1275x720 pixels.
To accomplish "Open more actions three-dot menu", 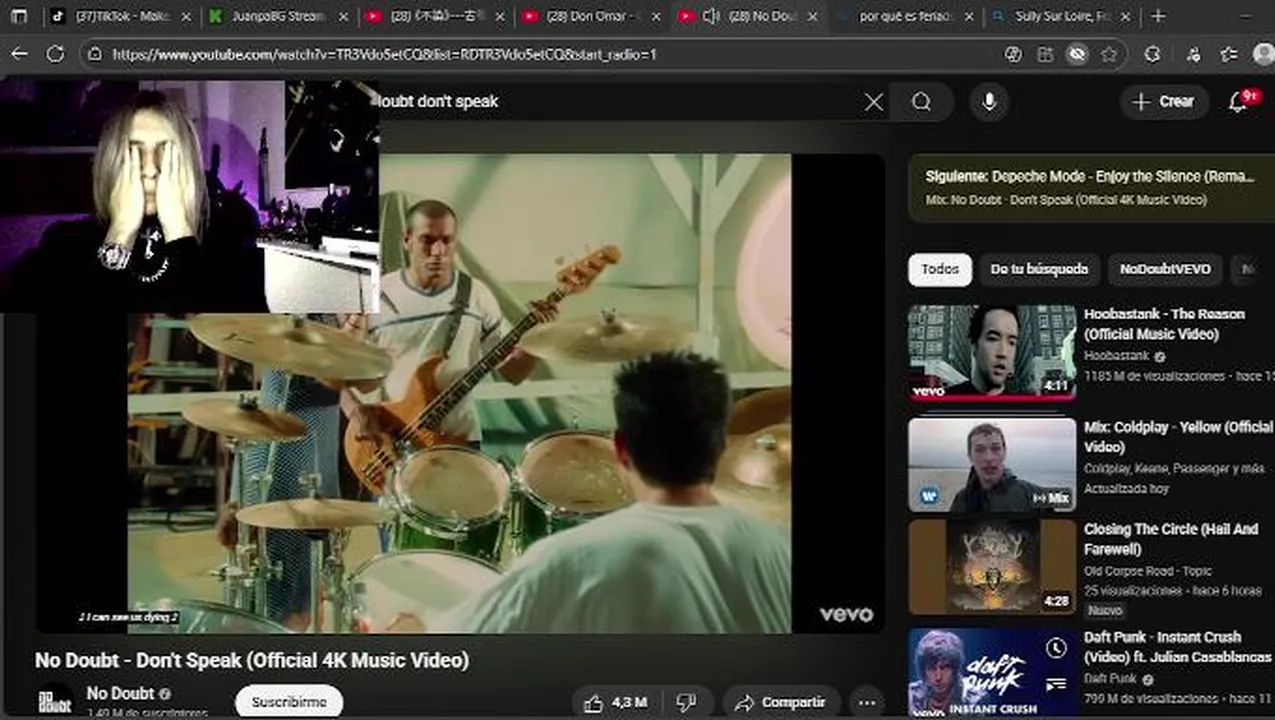I will click(867, 702).
